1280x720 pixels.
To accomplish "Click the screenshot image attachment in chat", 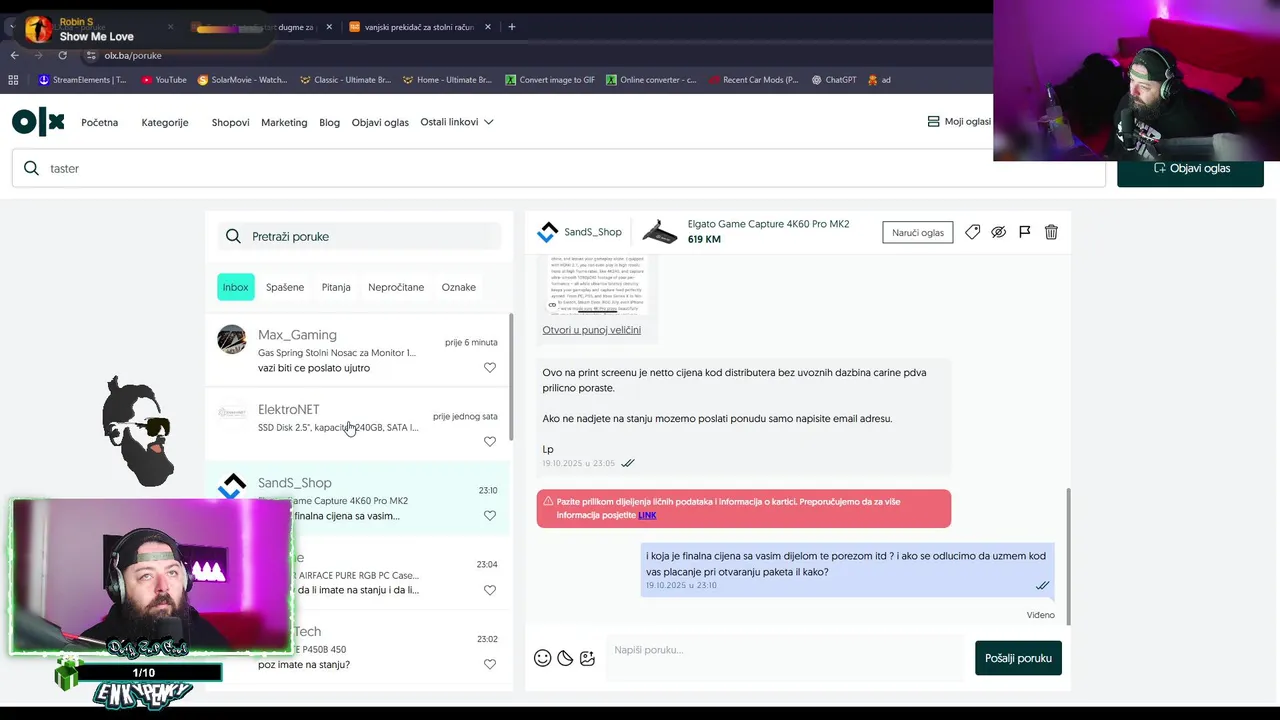I will click(596, 285).
